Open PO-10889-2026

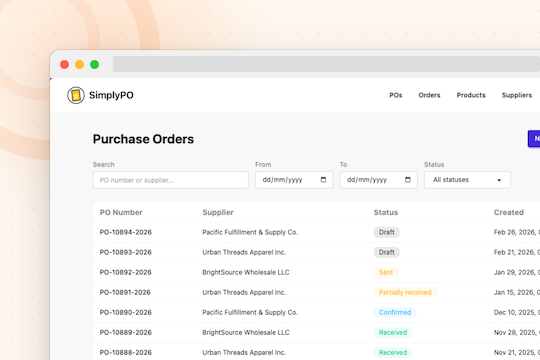(x=126, y=332)
